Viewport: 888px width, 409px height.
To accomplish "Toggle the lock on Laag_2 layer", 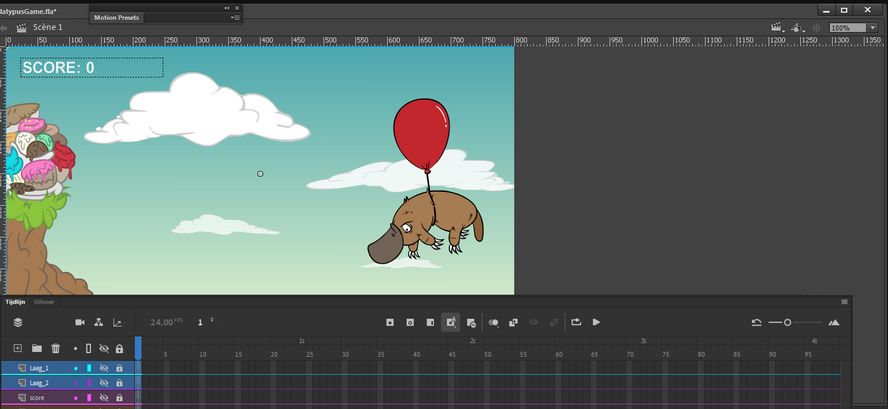I will pos(119,382).
